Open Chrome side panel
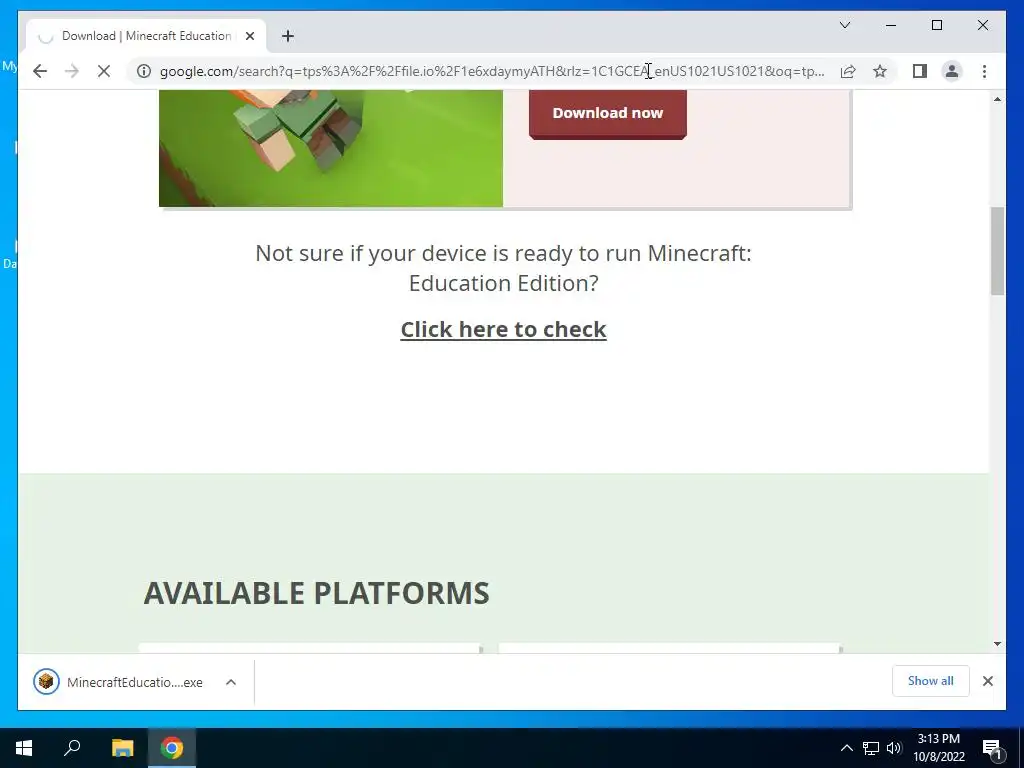The height and width of the screenshot is (768, 1024). pyautogui.click(x=920, y=71)
